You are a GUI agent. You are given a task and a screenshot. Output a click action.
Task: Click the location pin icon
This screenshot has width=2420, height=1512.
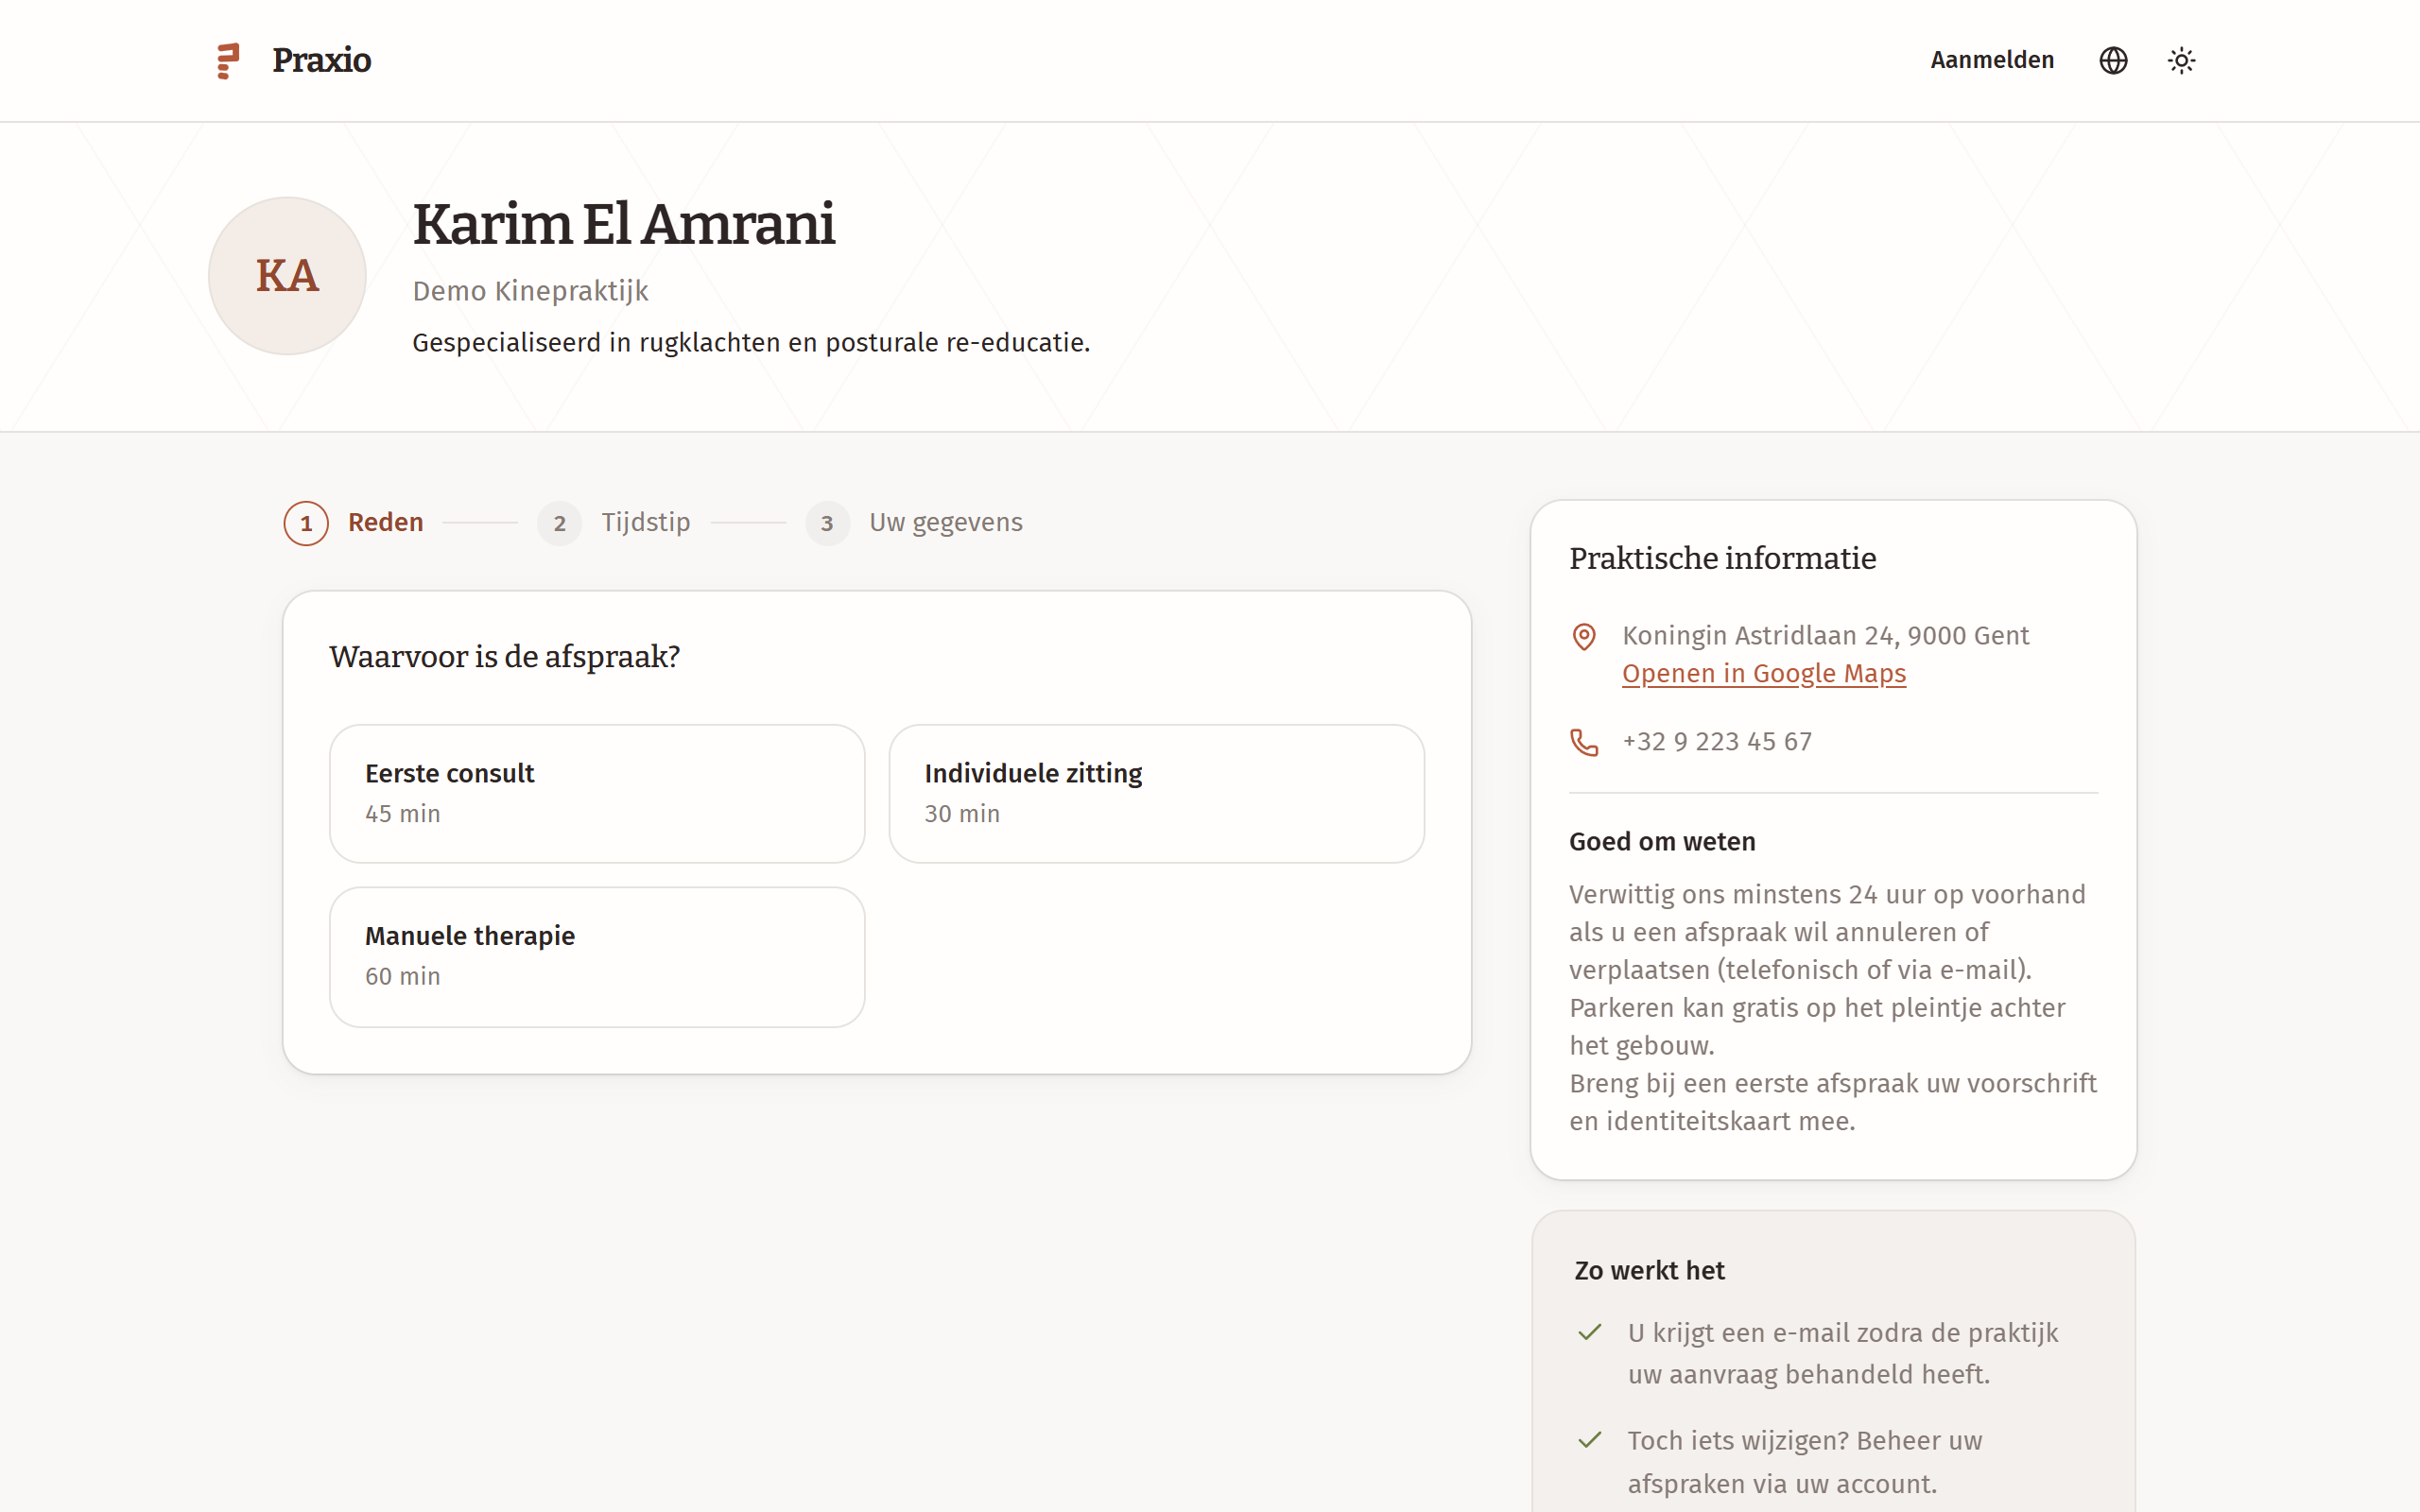(x=1584, y=637)
